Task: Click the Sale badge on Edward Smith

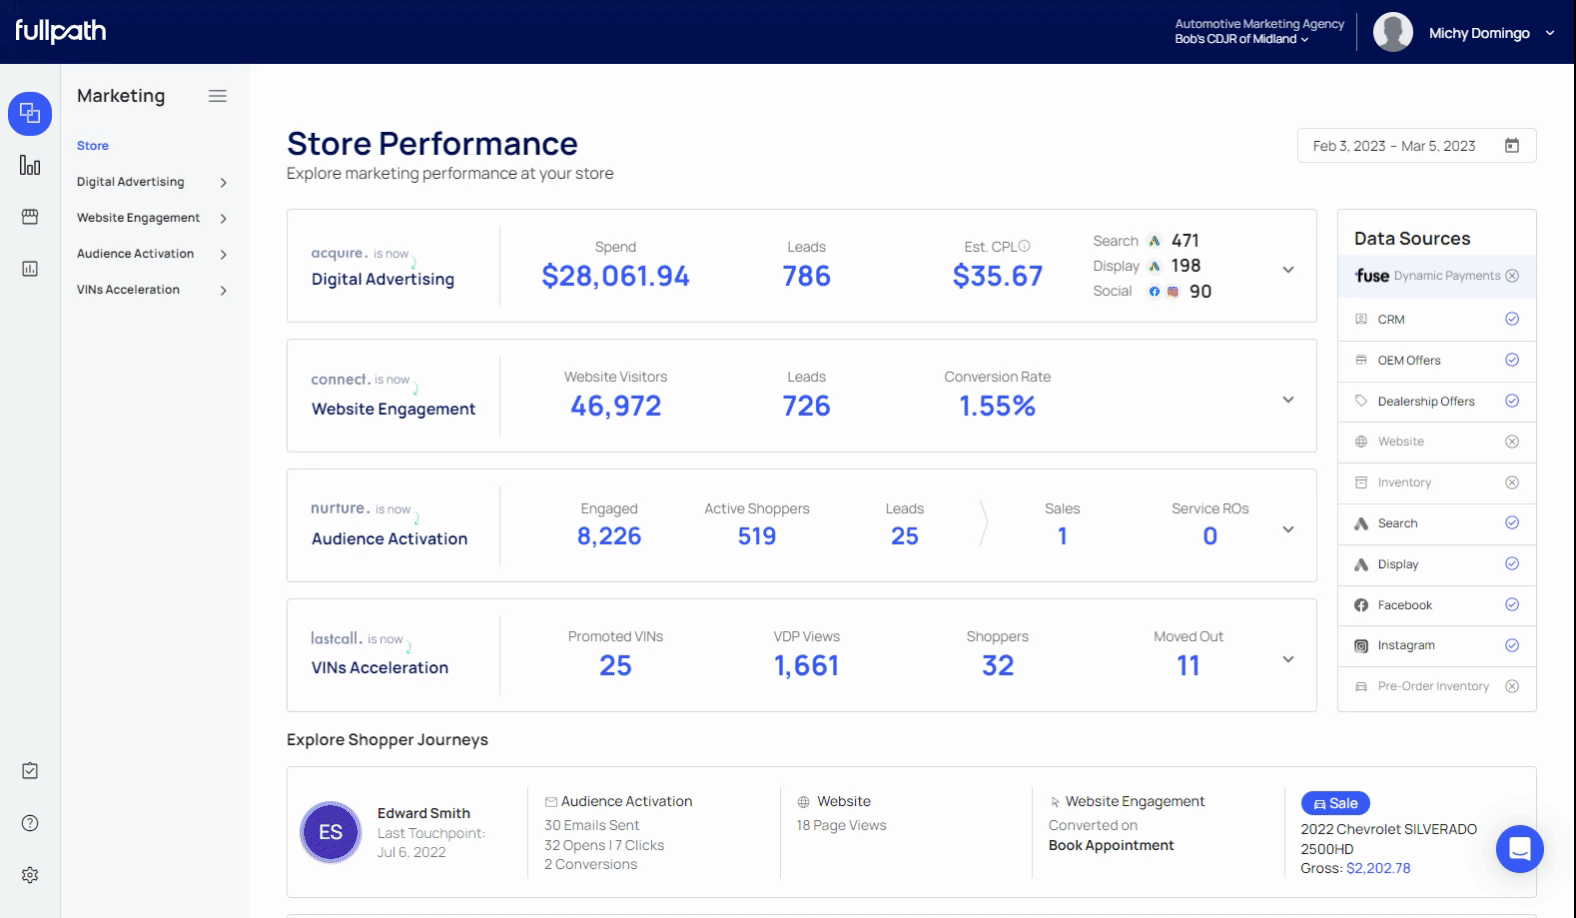Action: tap(1335, 803)
